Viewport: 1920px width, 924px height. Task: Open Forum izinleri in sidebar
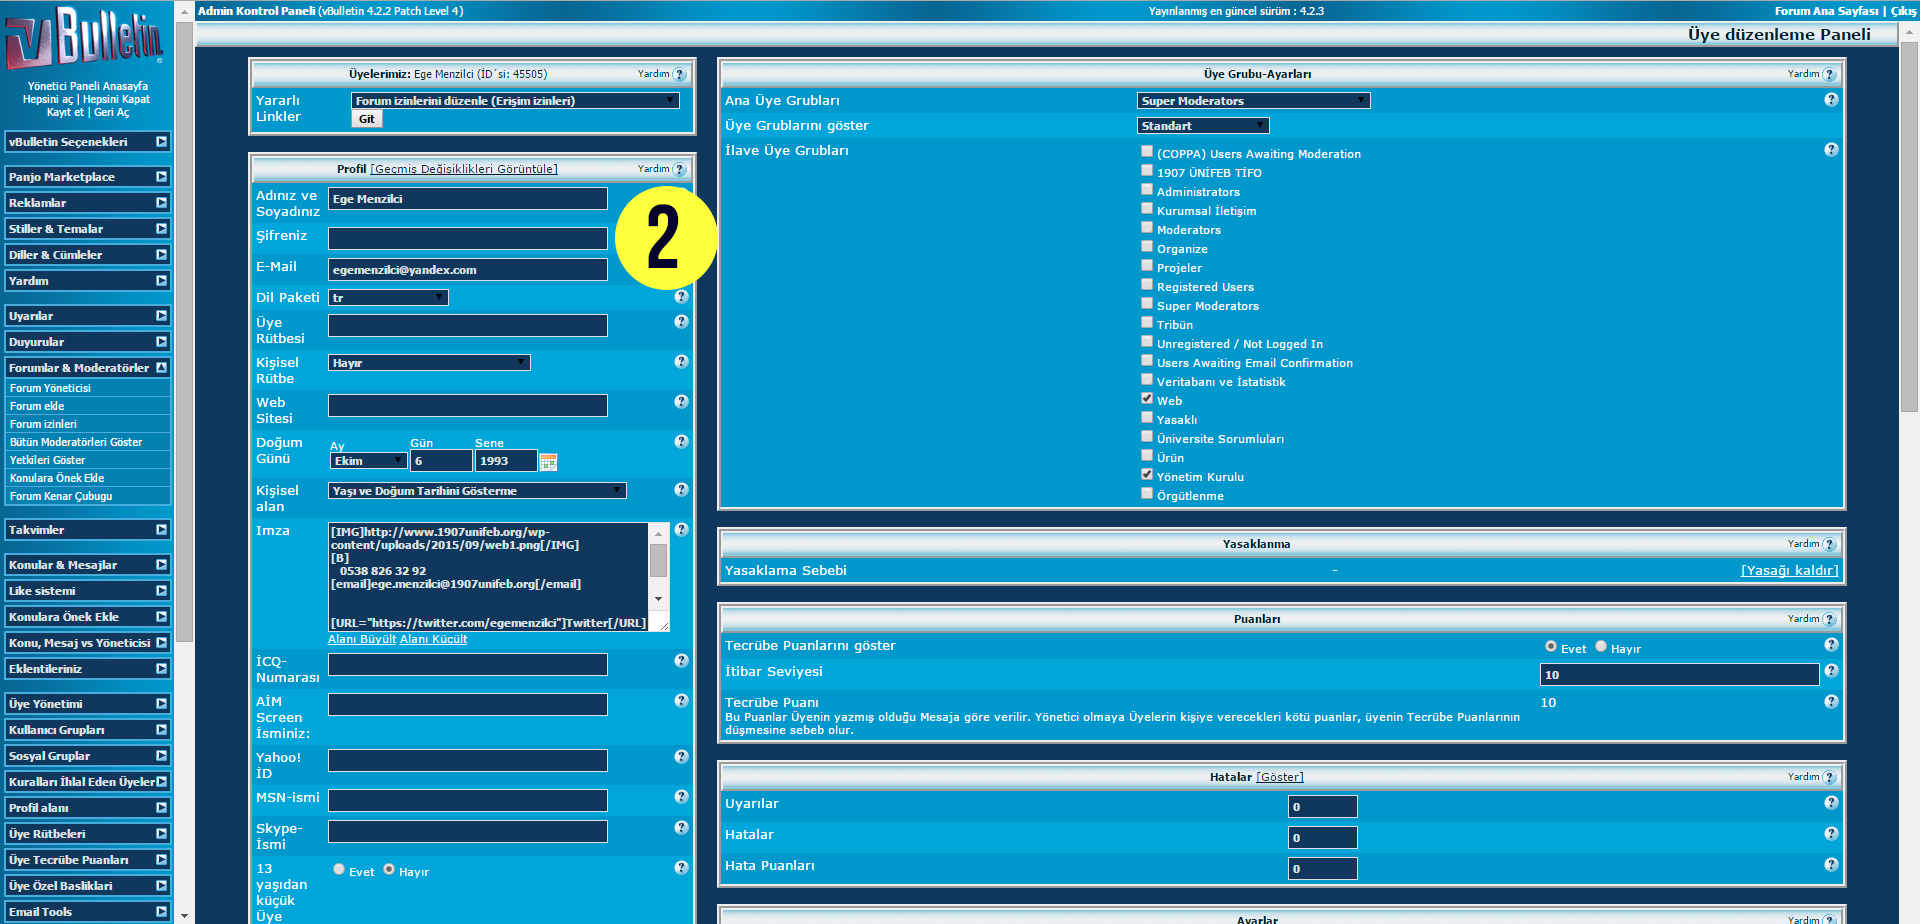click(43, 424)
